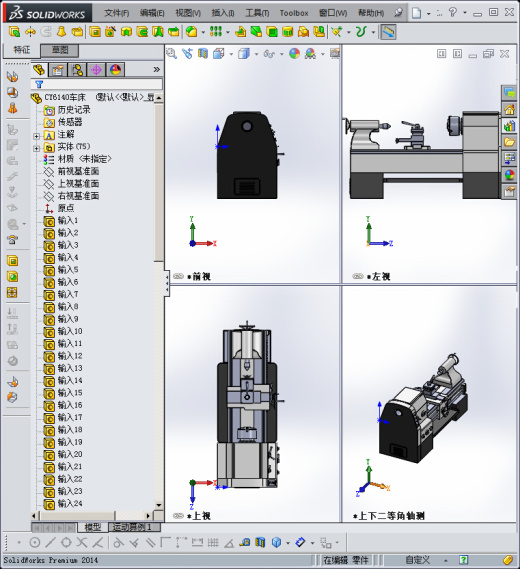
Task: Pick the Extruded Cut tool icon
Action: coord(95,32)
